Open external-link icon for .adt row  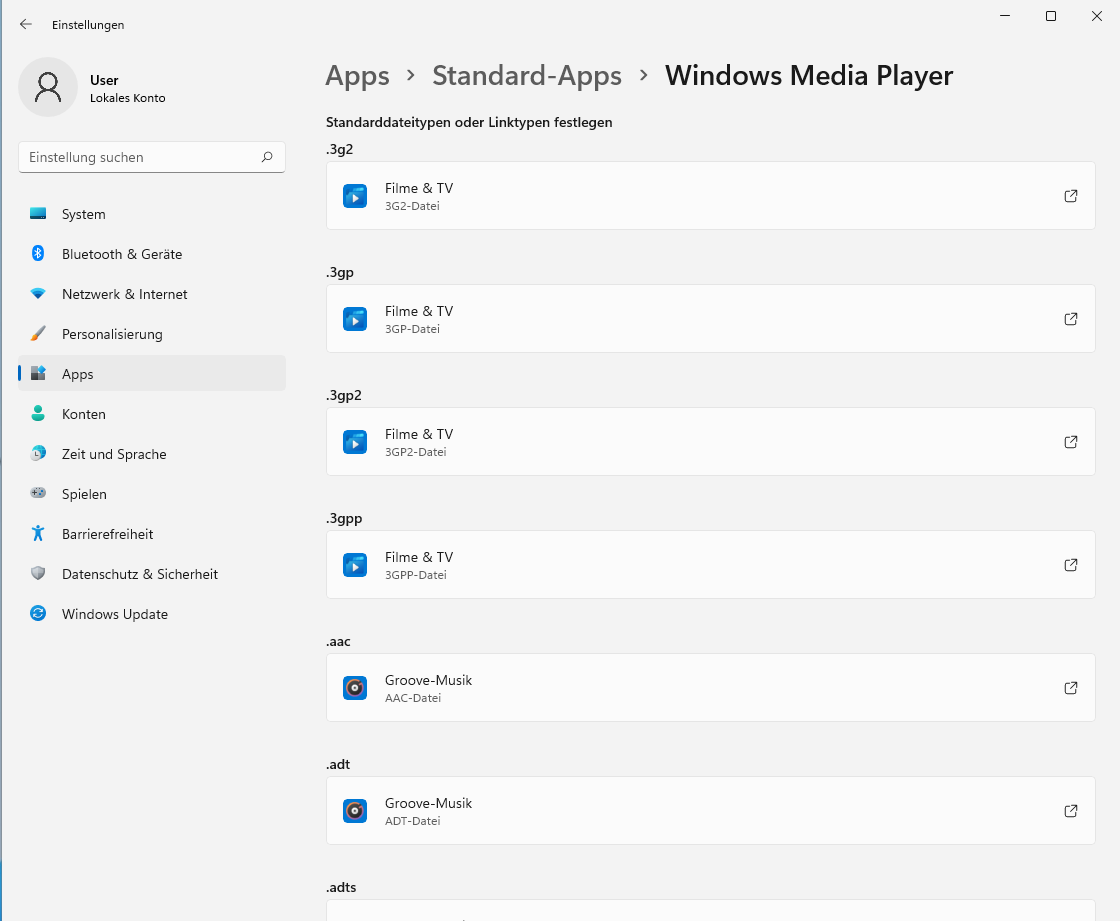pyautogui.click(x=1070, y=811)
